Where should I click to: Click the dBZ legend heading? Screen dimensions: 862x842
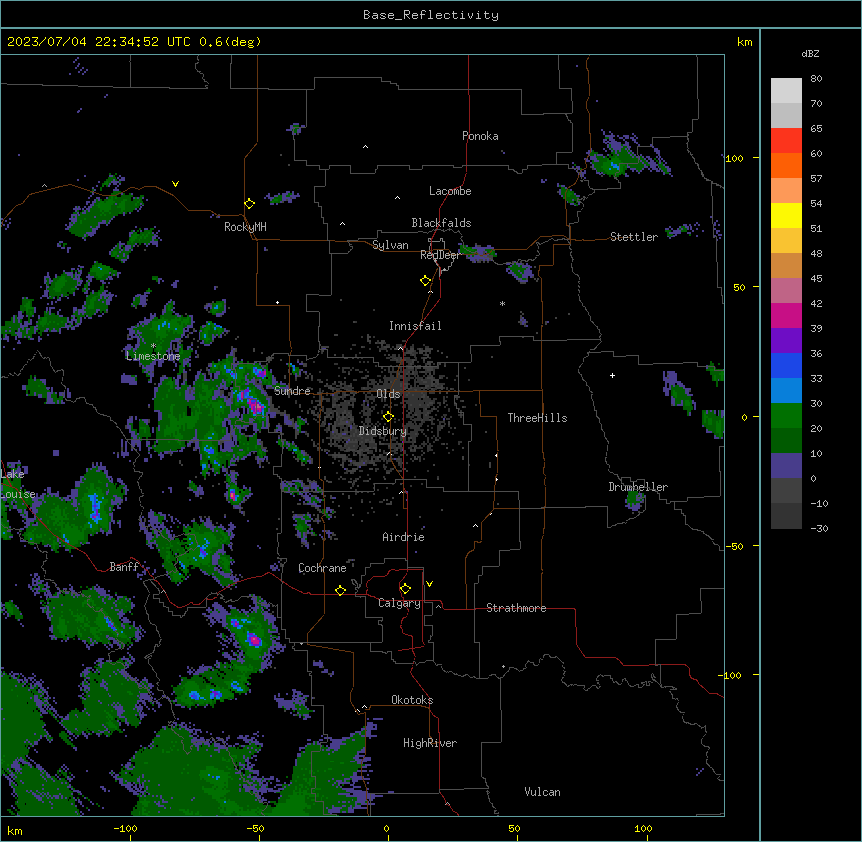point(810,54)
